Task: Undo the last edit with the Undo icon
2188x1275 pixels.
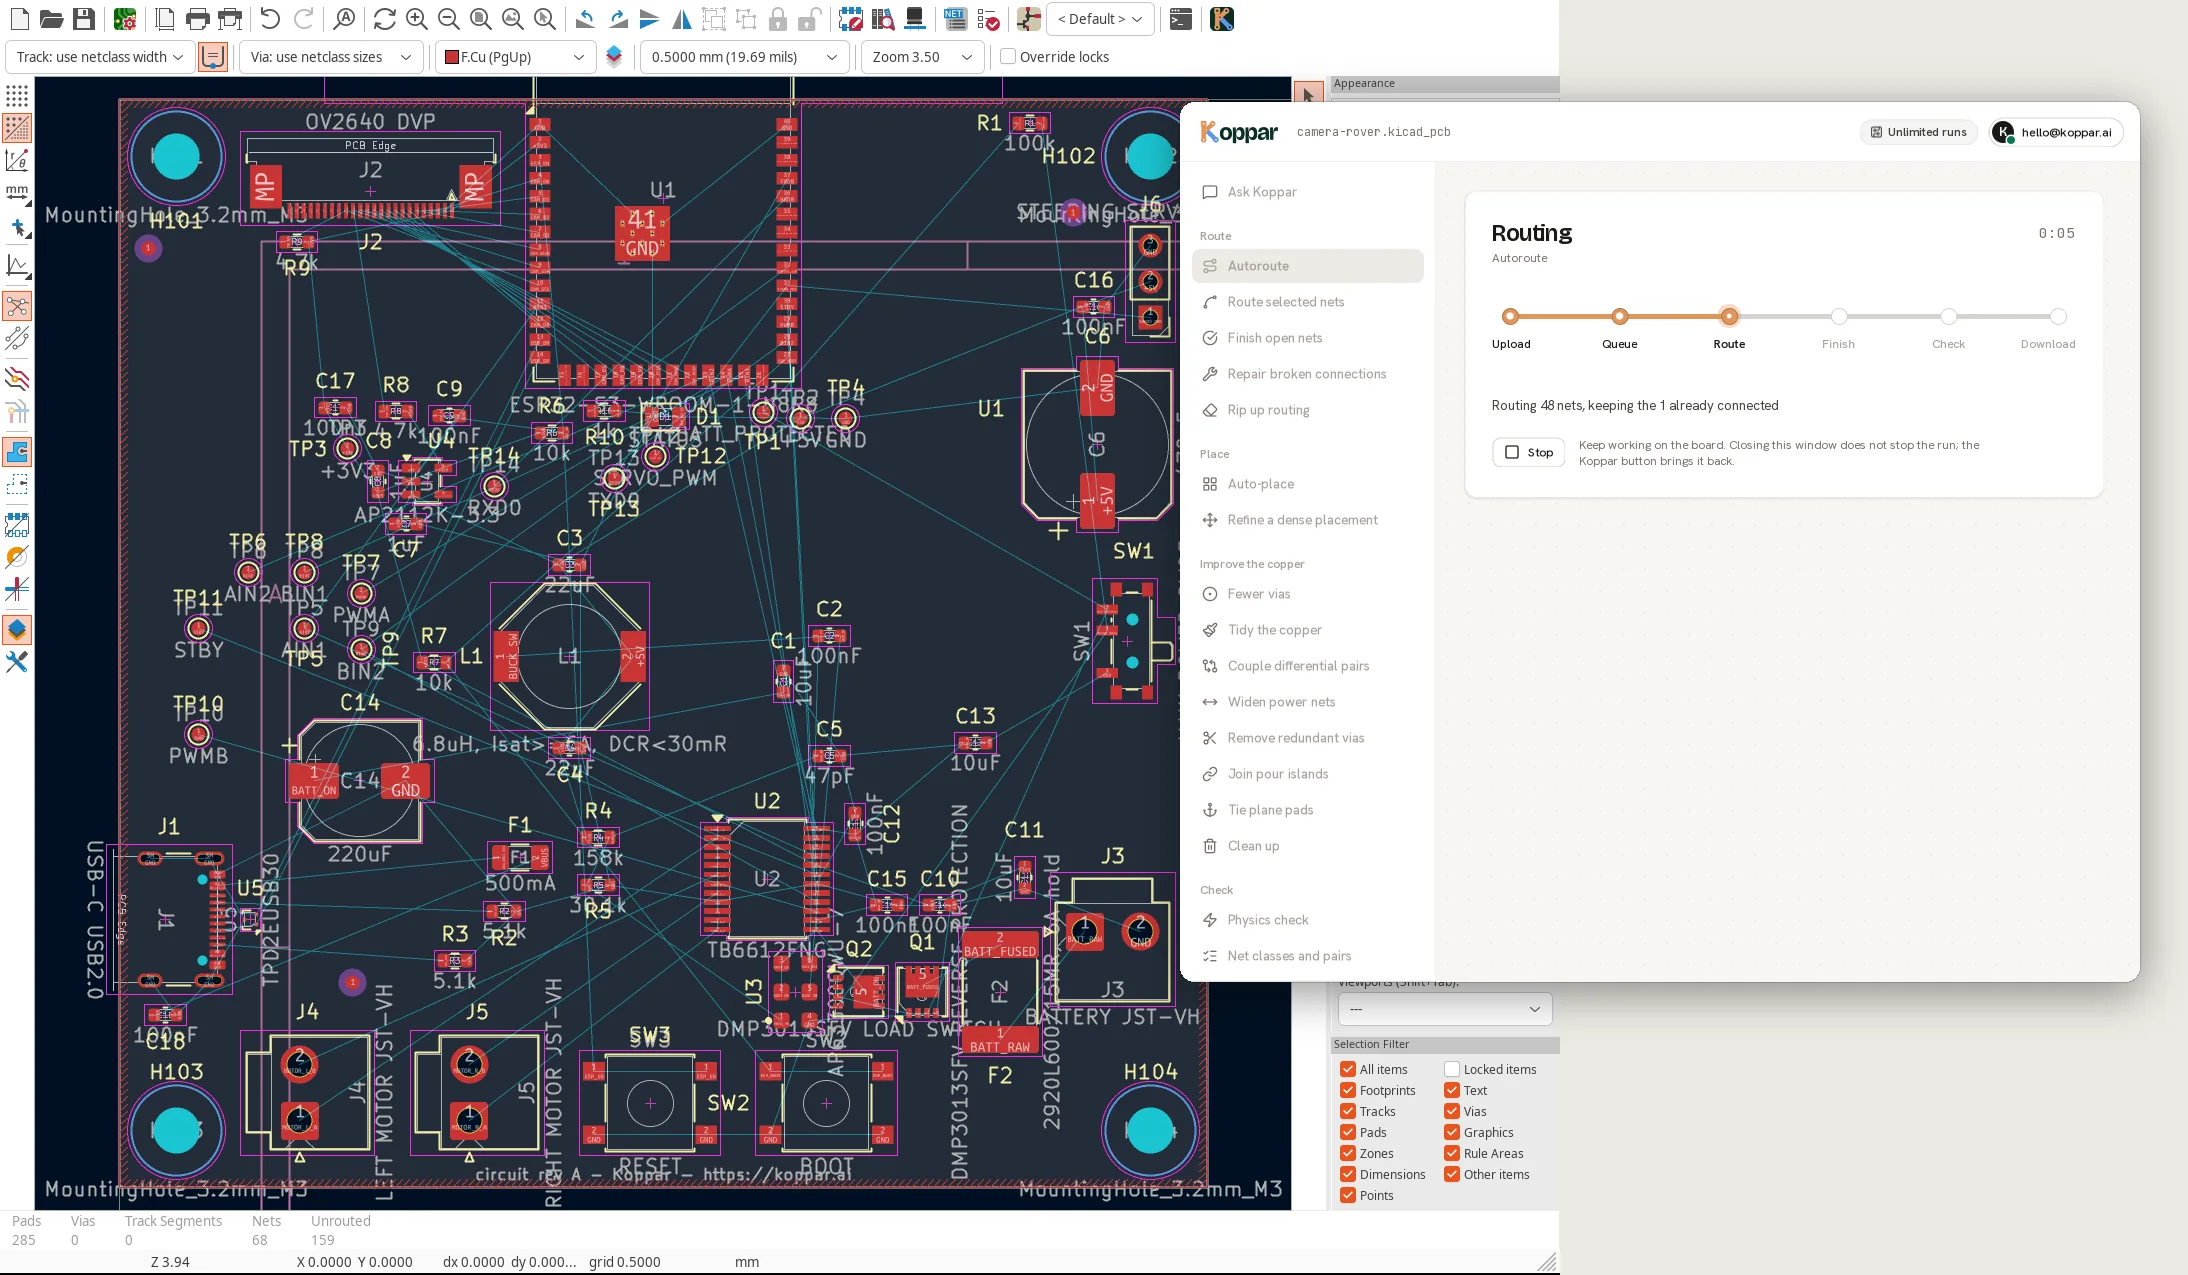Action: (270, 19)
